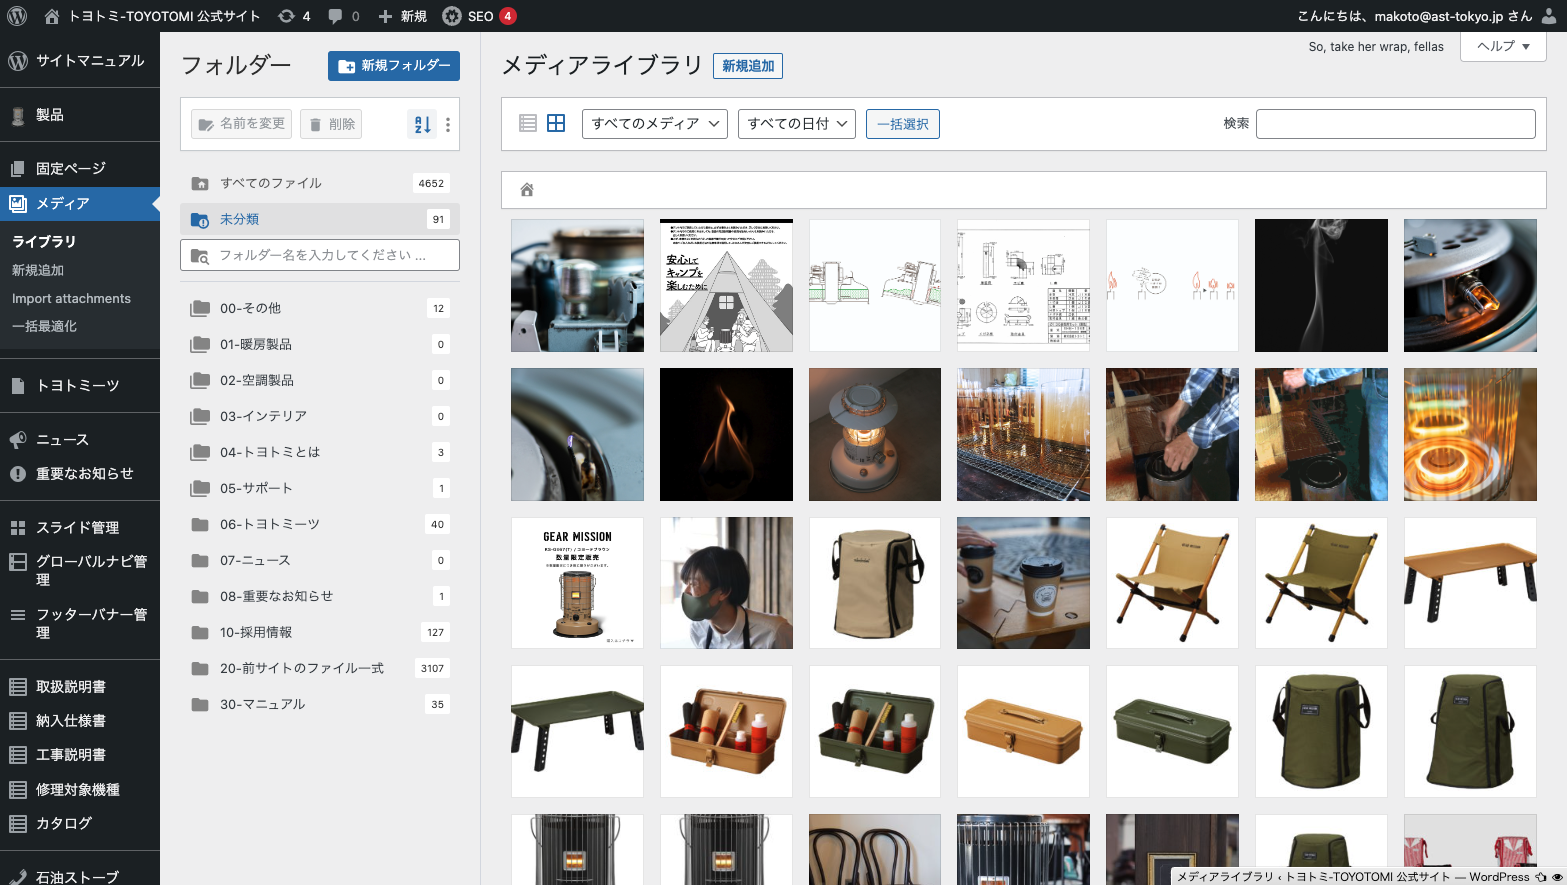Click the 新規フォルダー button
The height and width of the screenshot is (885, 1567).
pos(394,66)
